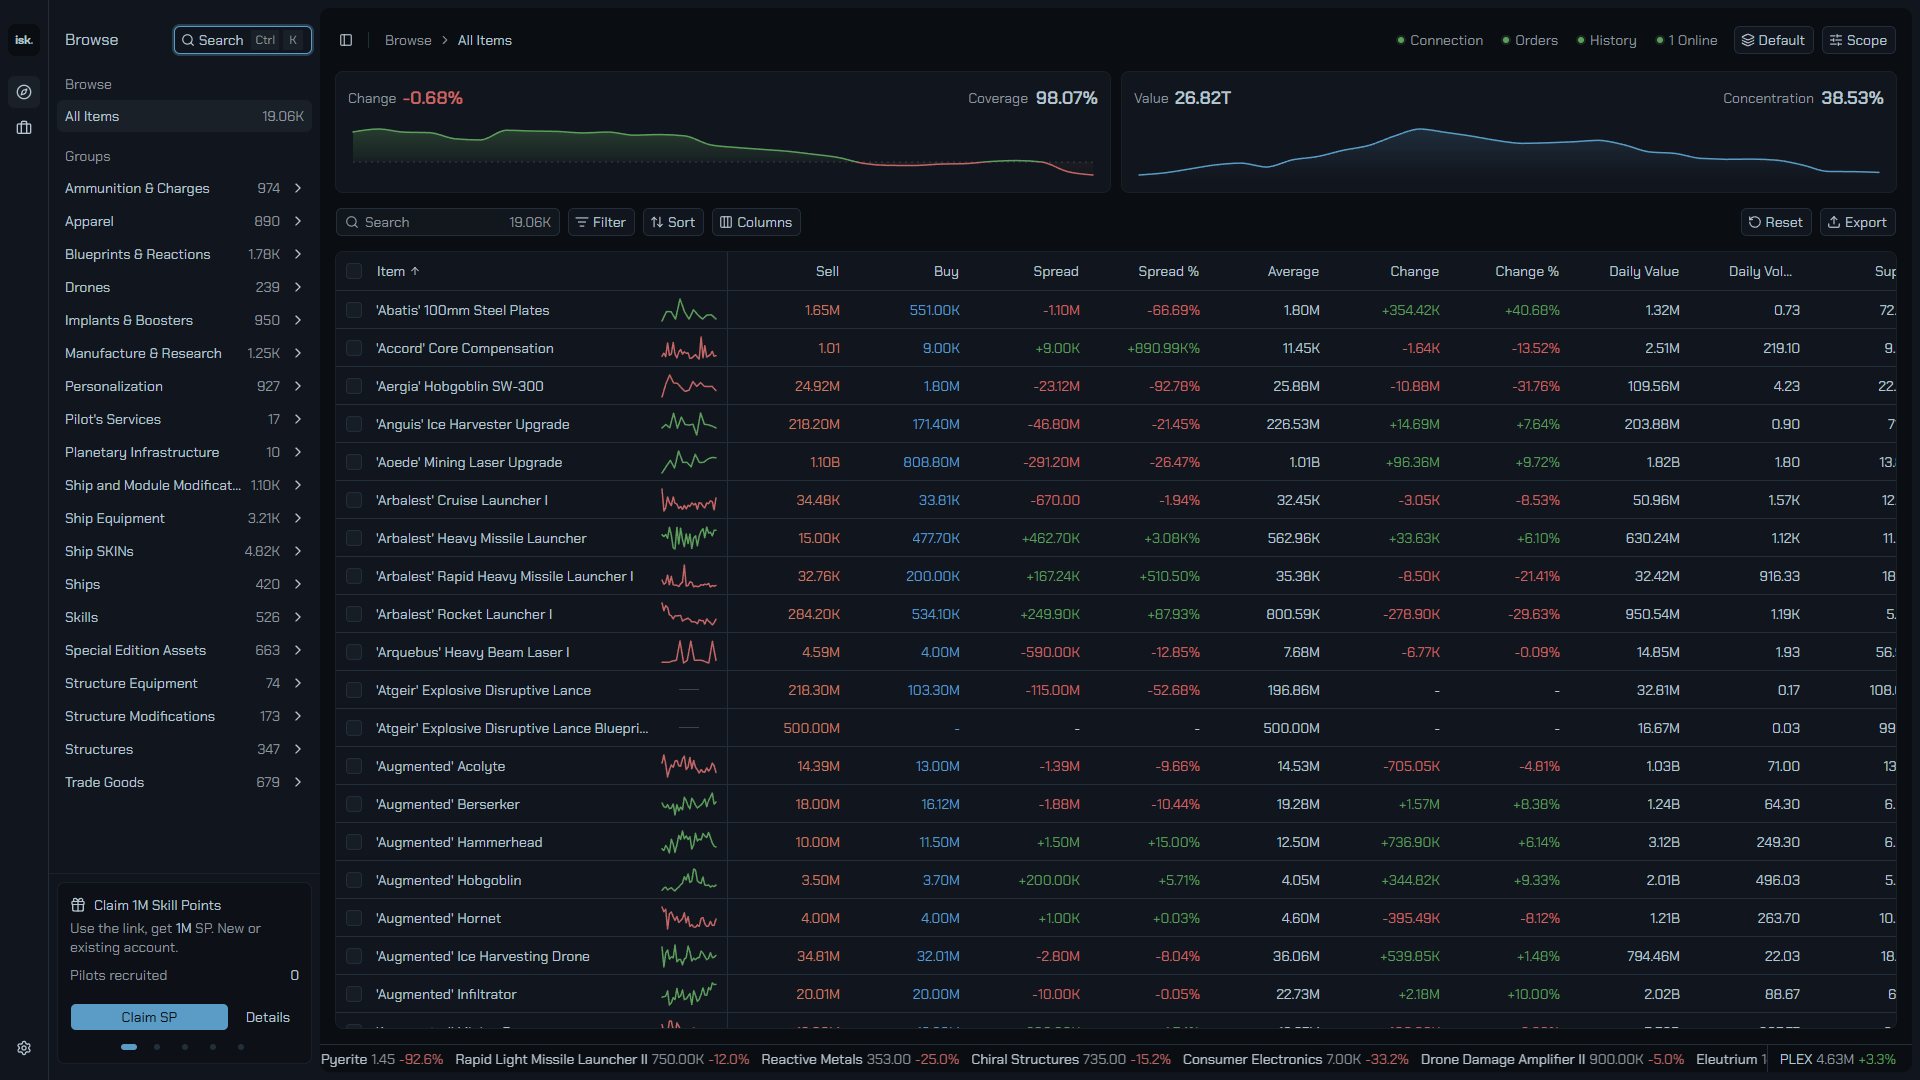Open the briefcase portfolio sidebar icon
The width and height of the screenshot is (1920, 1080).
[x=24, y=128]
